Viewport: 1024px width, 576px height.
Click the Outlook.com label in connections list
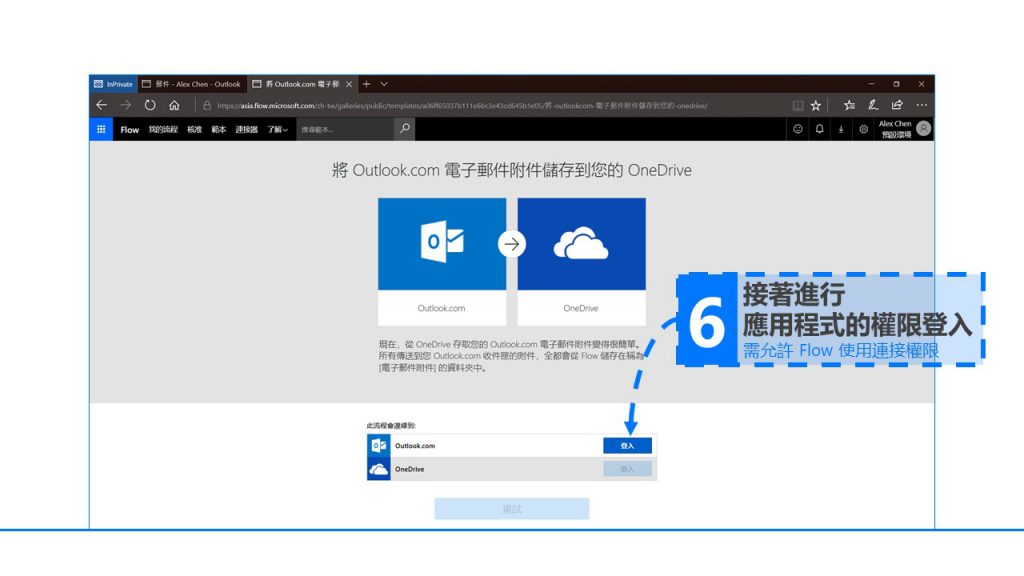(x=415, y=445)
